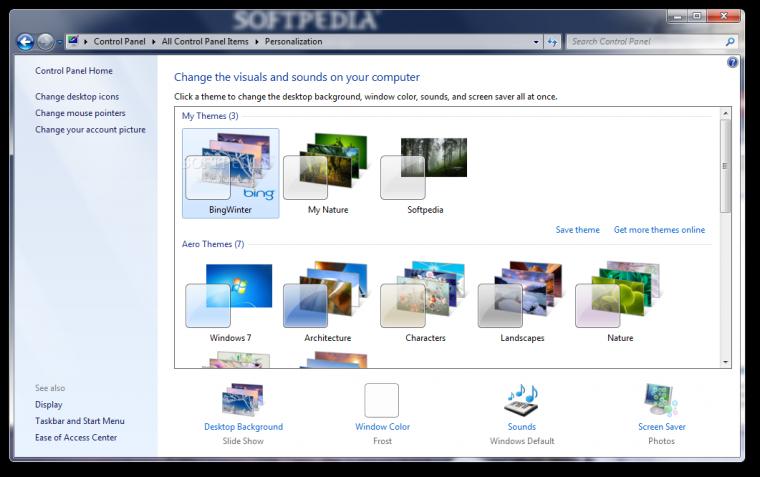The image size is (760, 477).
Task: Select Personalization breadcrumb segment
Action: pyautogui.click(x=293, y=42)
